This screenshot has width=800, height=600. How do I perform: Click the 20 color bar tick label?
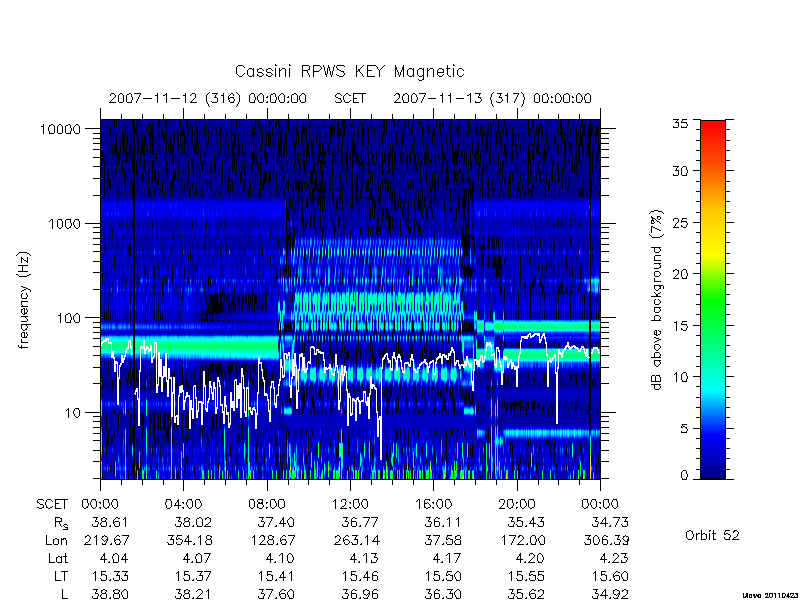point(680,274)
